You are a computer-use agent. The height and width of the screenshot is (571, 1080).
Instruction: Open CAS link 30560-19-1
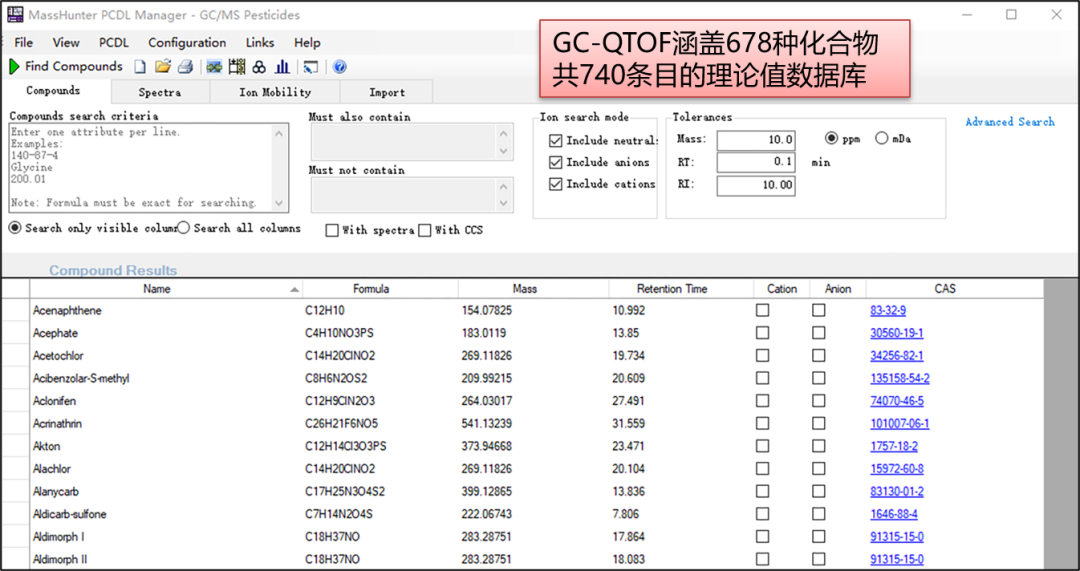pos(896,333)
